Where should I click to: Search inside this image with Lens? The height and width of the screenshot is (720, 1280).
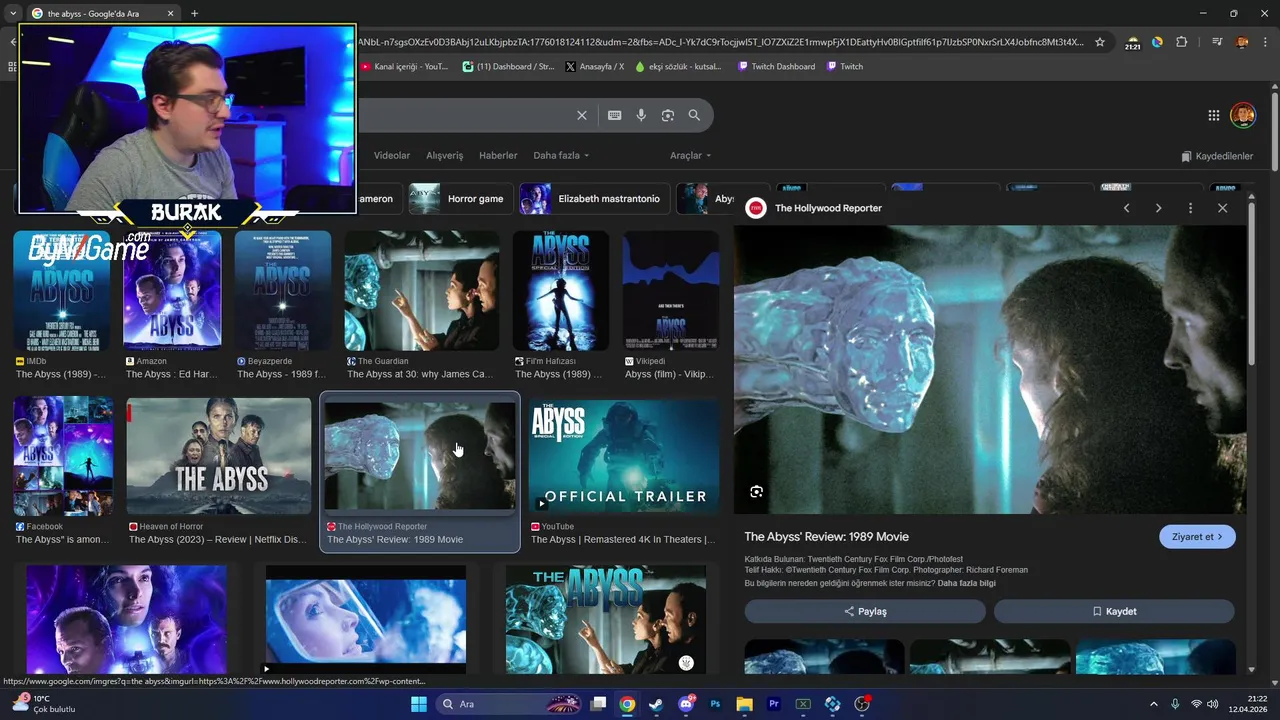(757, 491)
